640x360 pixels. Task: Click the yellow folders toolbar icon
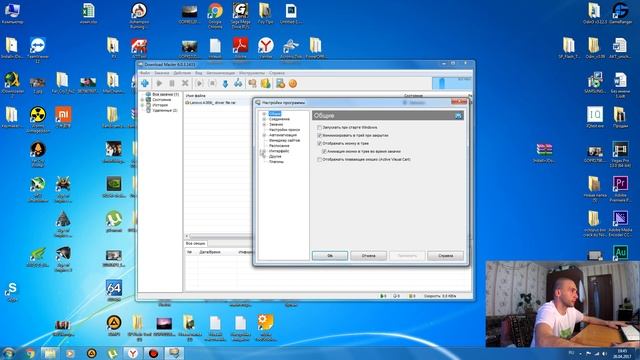point(265,83)
